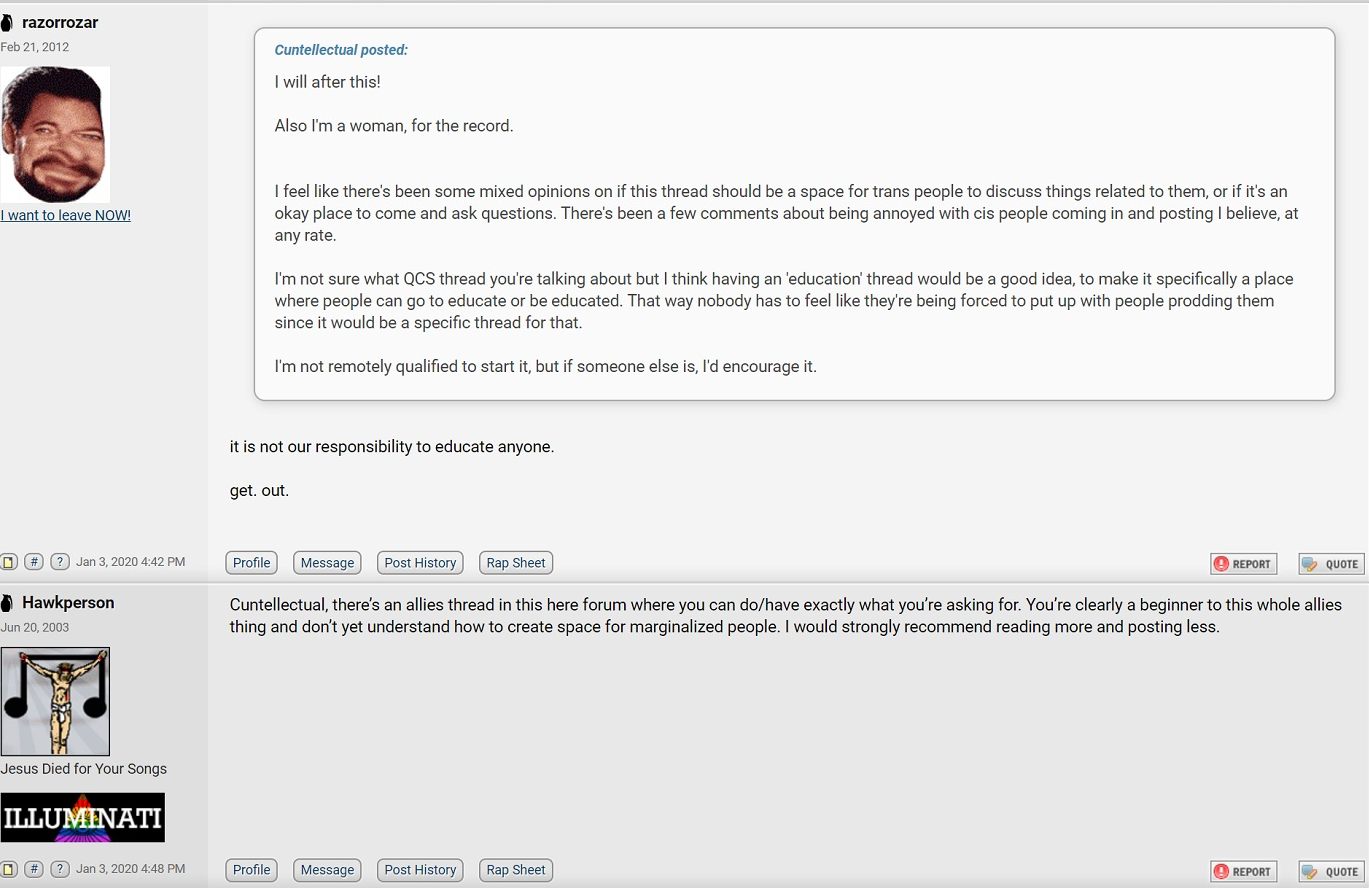Image resolution: width=1369 pixels, height=888 pixels.
Task: Click the ILLUMINATI banner image
Action: tap(83, 818)
